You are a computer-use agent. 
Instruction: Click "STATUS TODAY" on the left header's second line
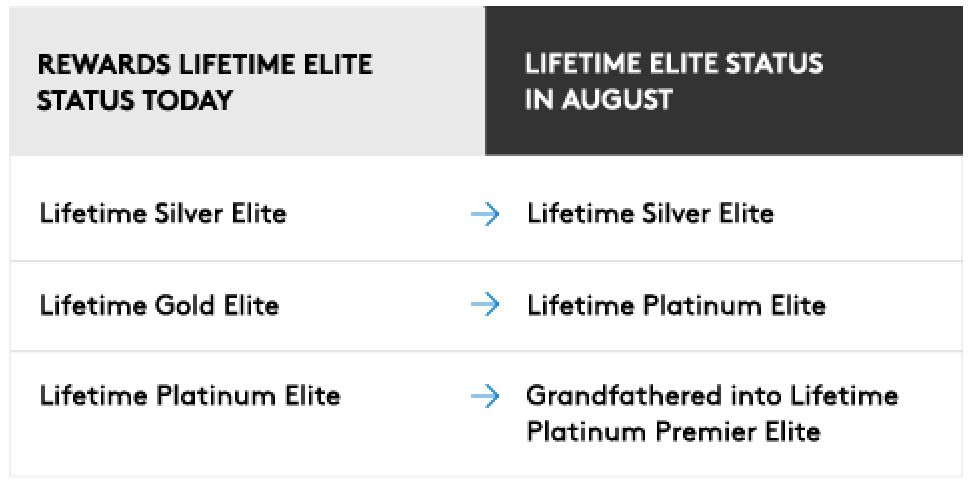135,100
